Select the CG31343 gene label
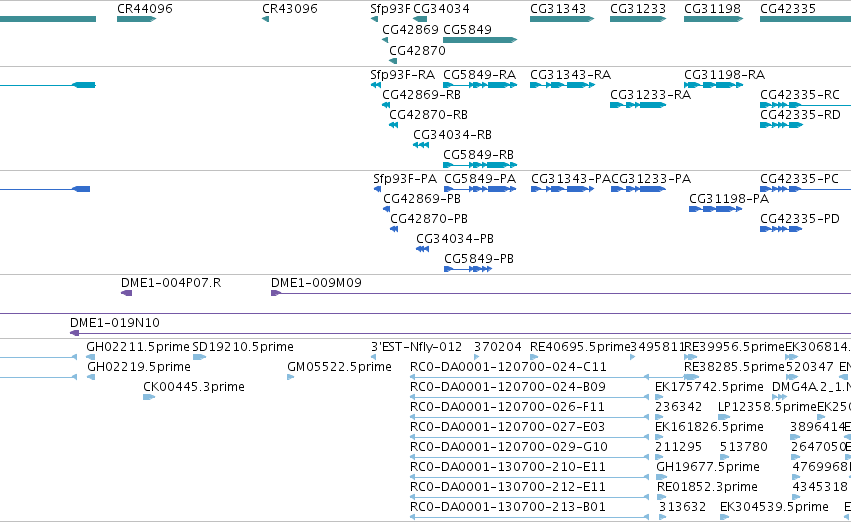Image resolution: width=851 pixels, height=522 pixels. [558, 9]
